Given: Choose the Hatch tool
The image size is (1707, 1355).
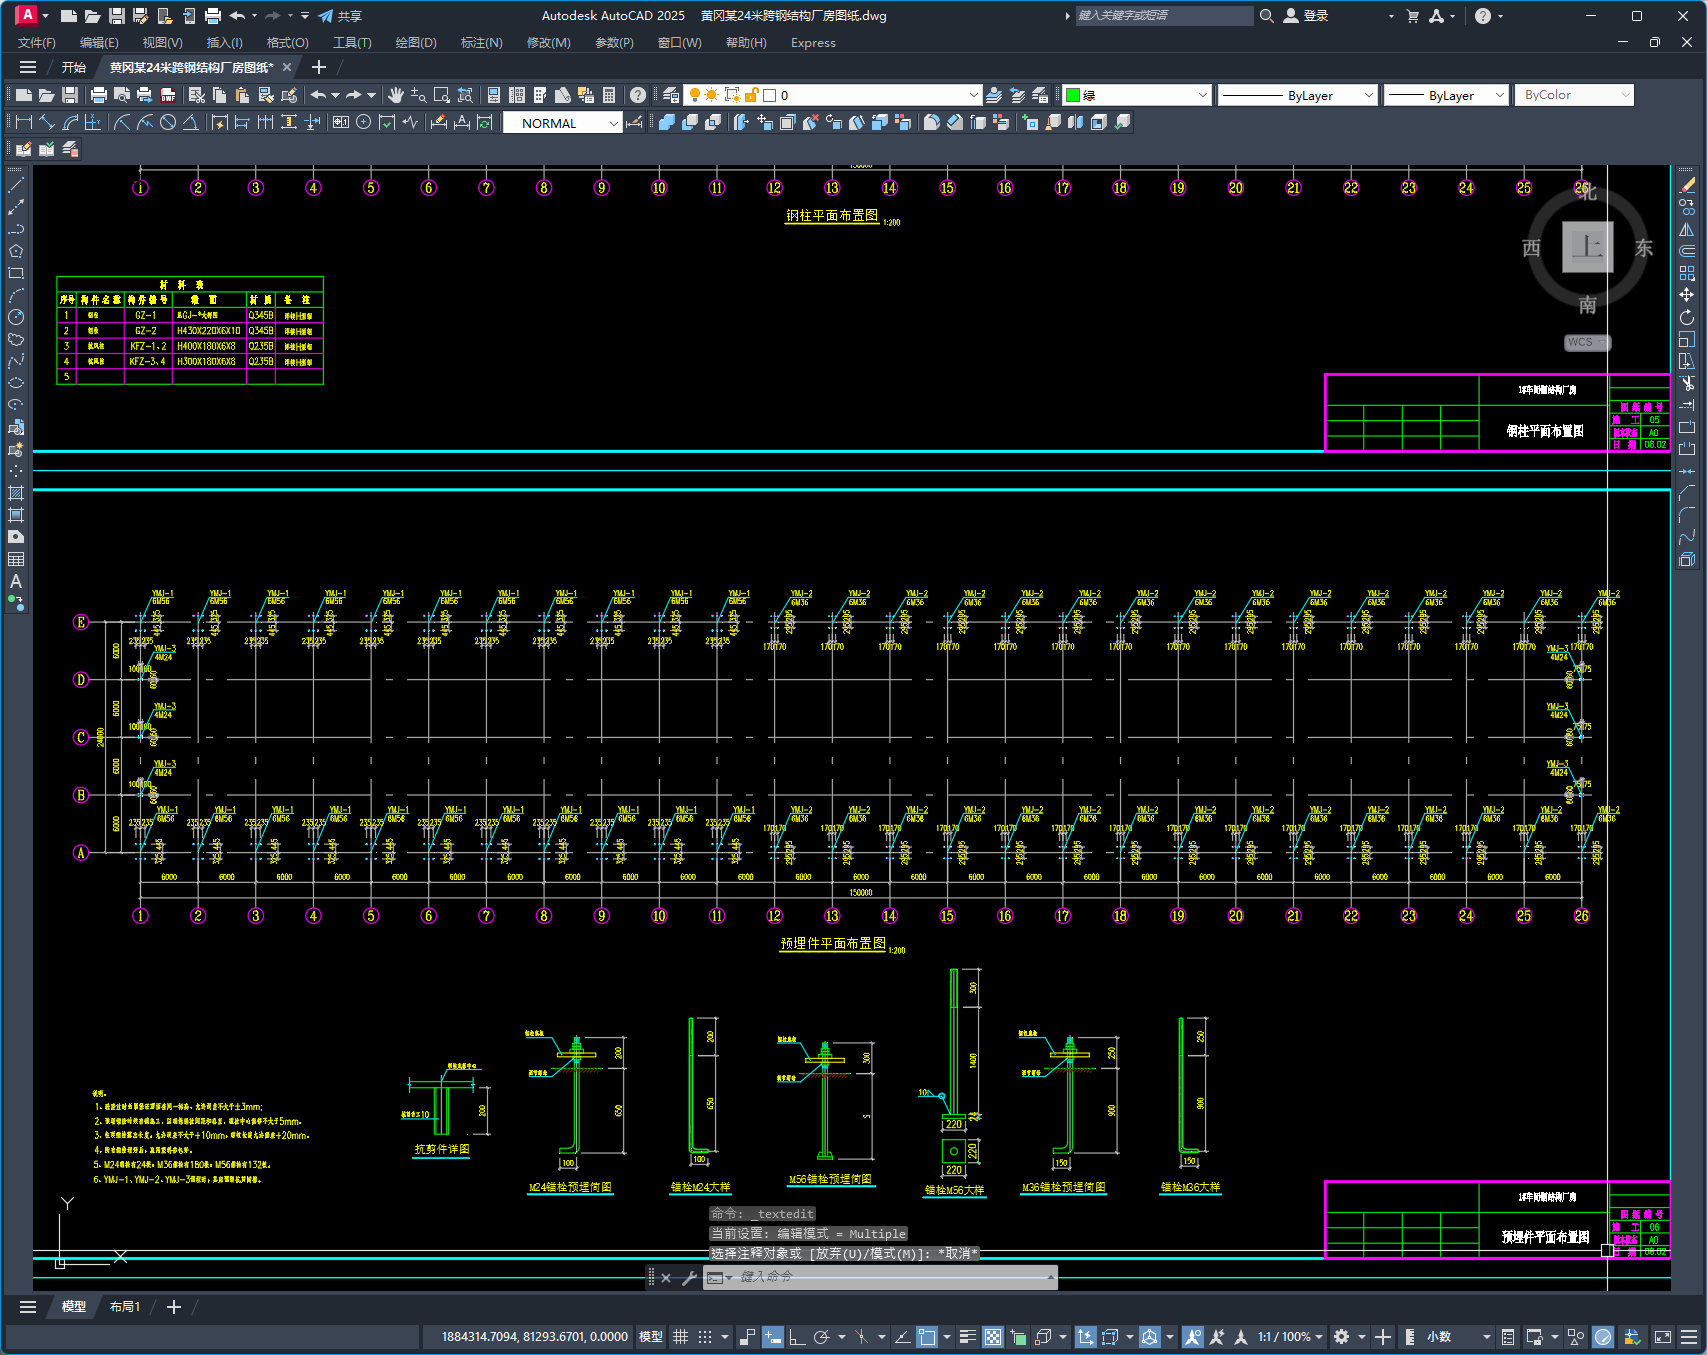Looking at the screenshot, I should [16, 493].
